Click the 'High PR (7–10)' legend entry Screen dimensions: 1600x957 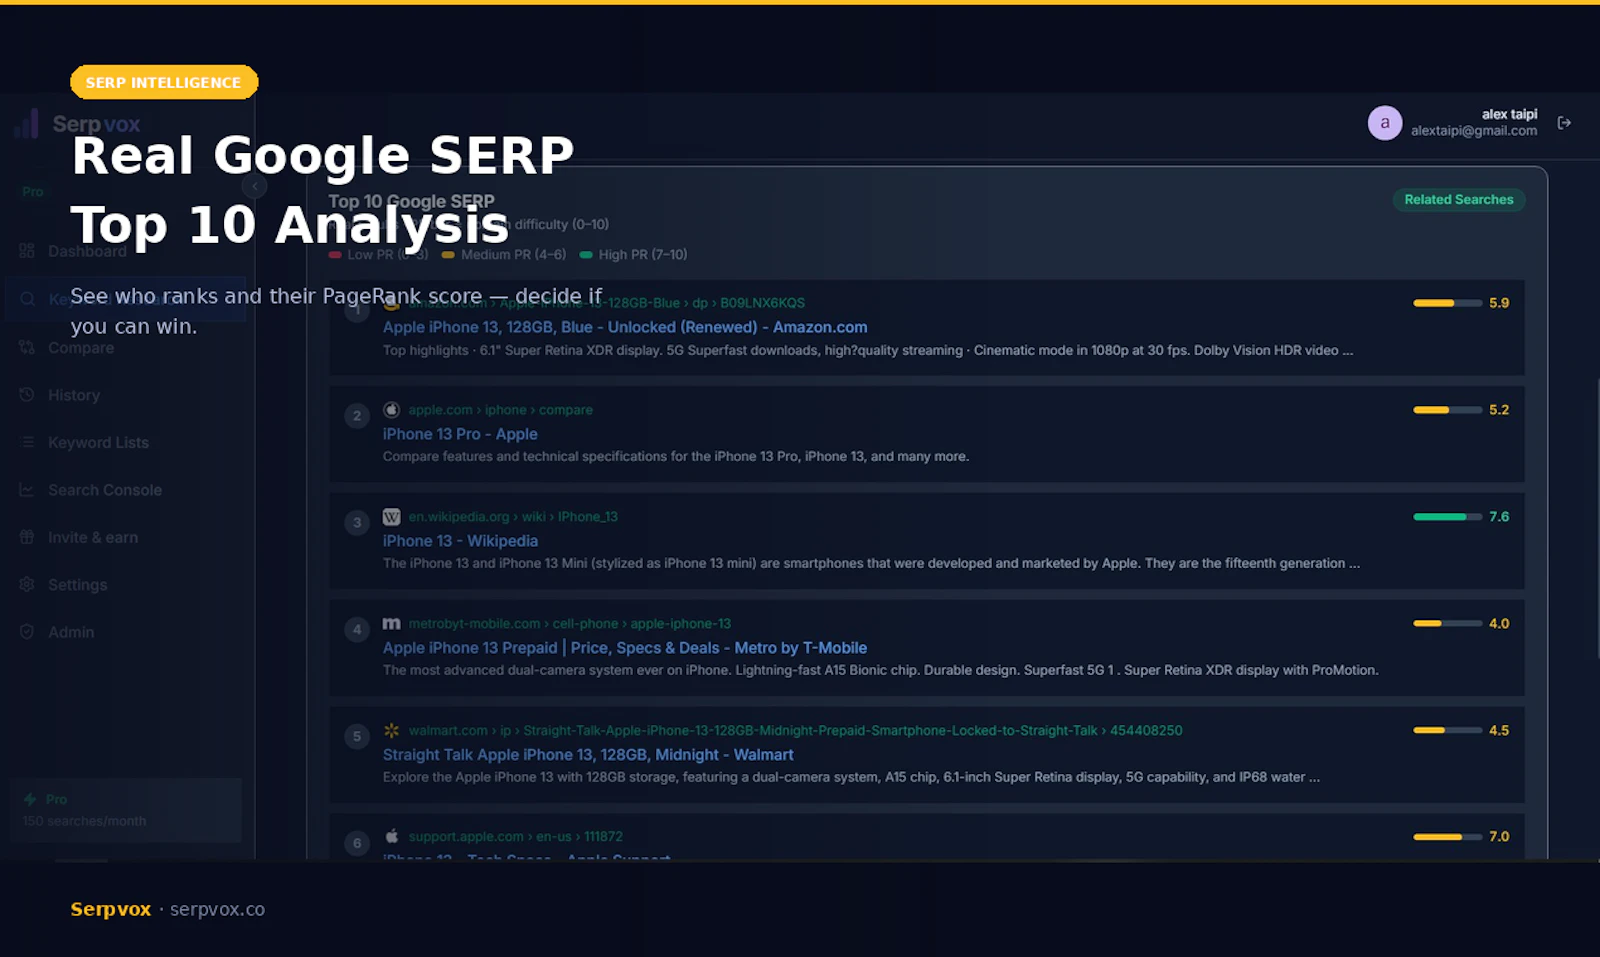(x=633, y=255)
